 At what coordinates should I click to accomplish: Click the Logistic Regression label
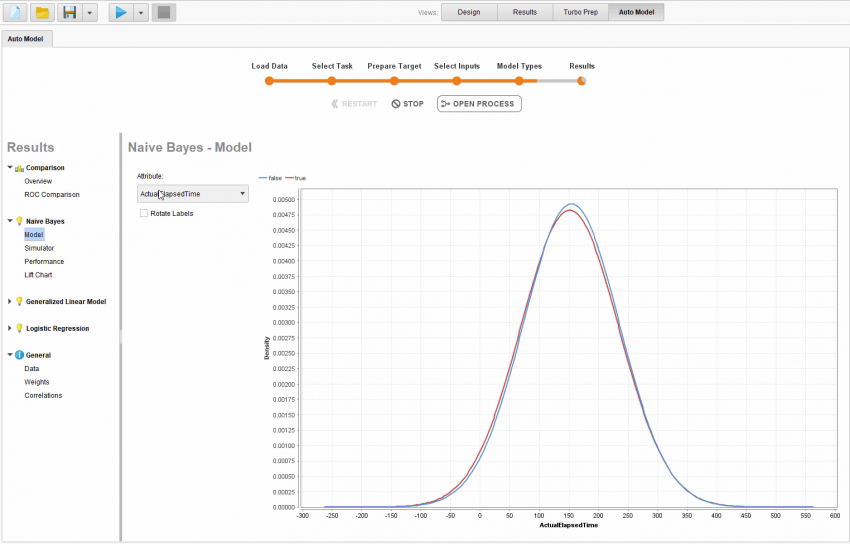[x=57, y=328]
